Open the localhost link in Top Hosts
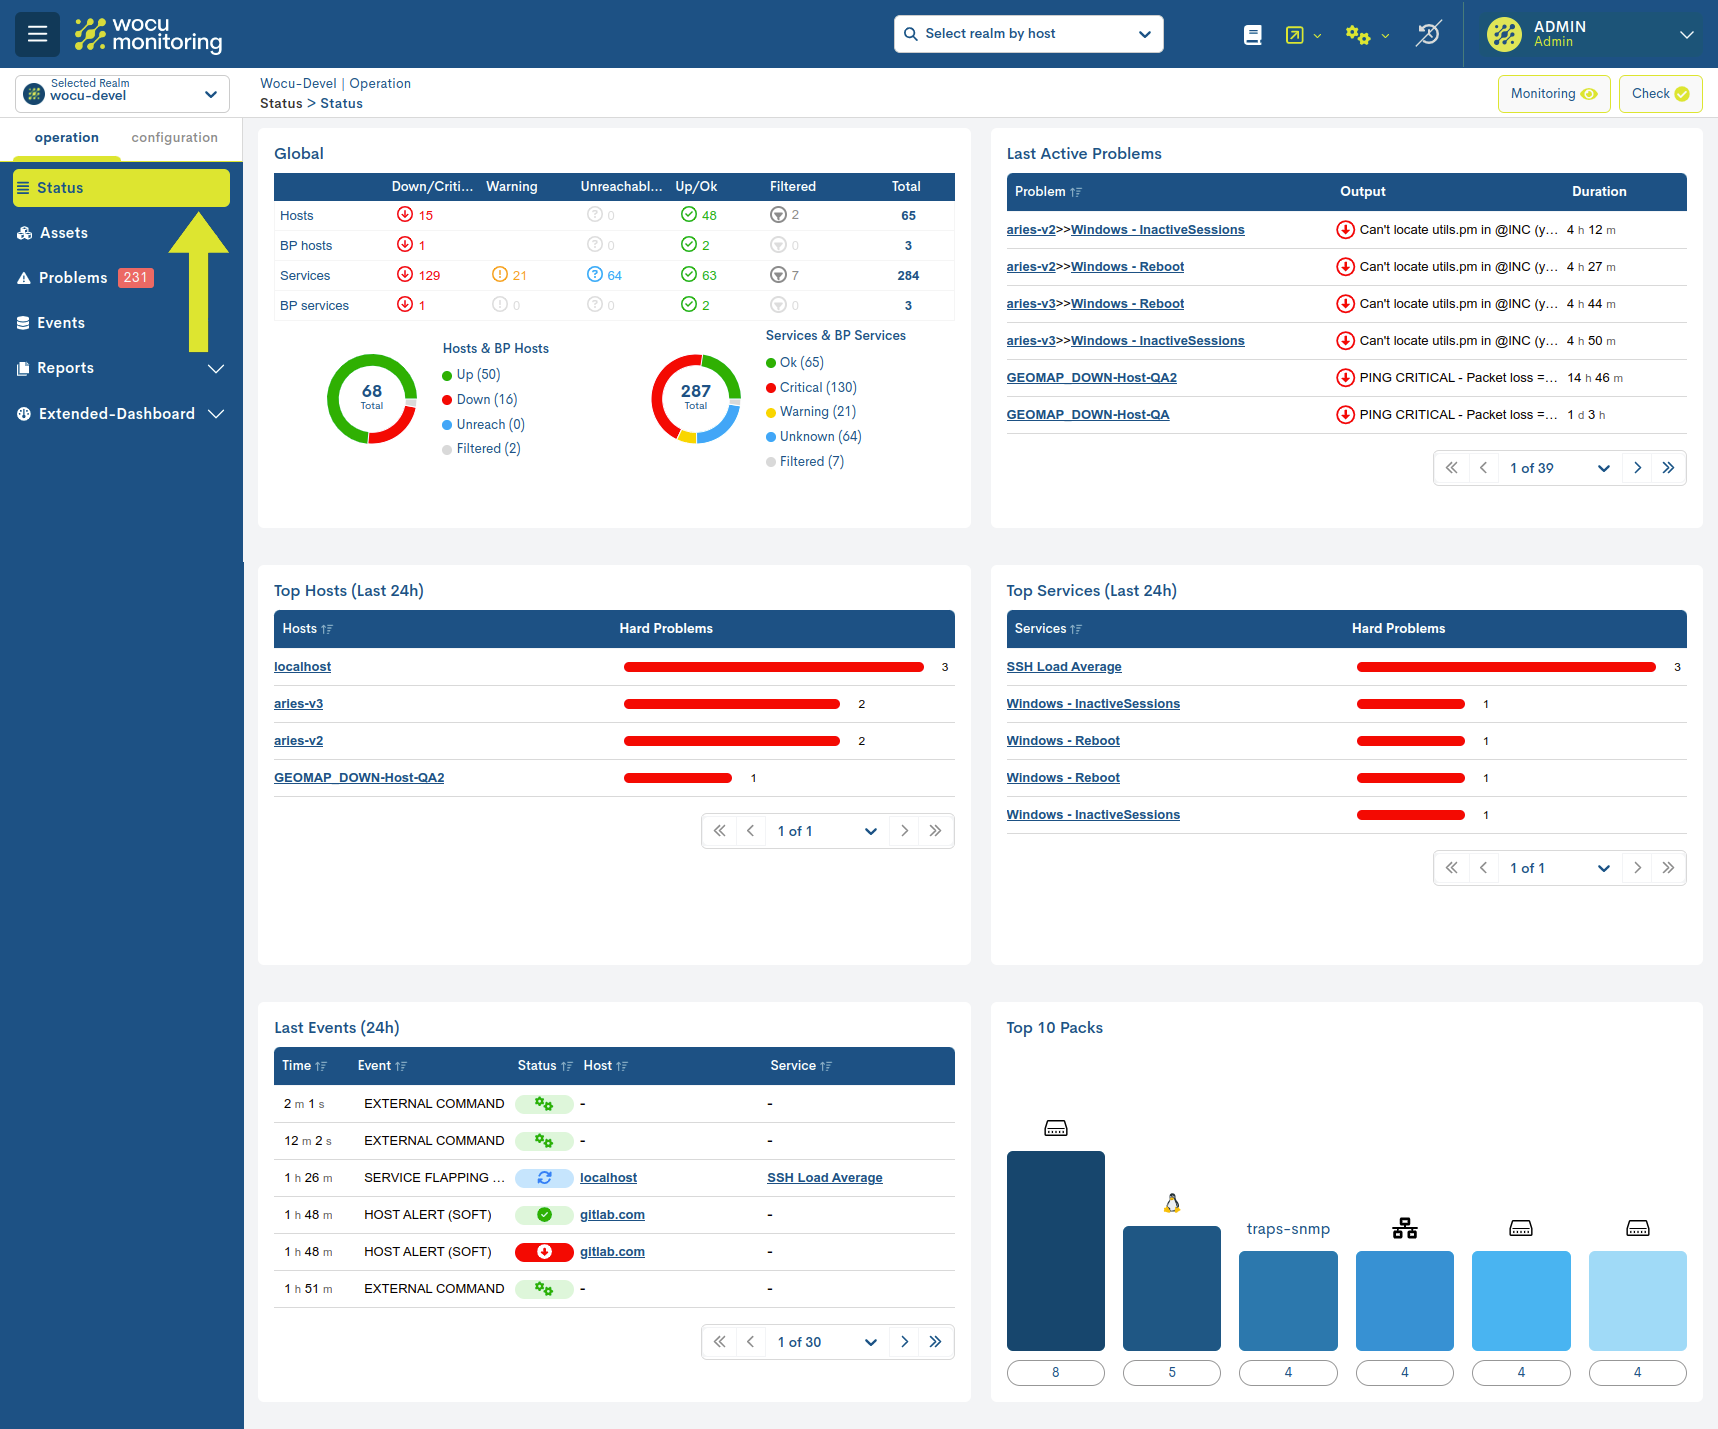This screenshot has width=1718, height=1429. [x=302, y=667]
